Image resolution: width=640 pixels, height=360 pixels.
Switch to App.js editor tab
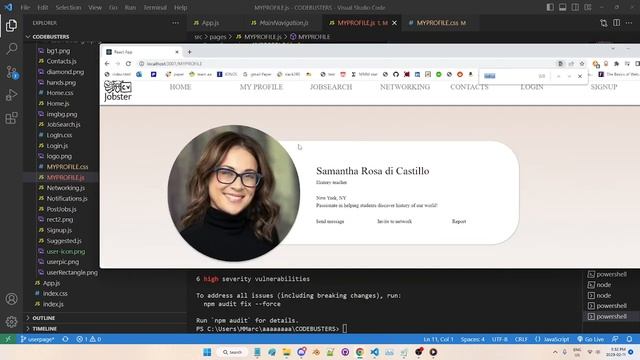tap(210, 23)
